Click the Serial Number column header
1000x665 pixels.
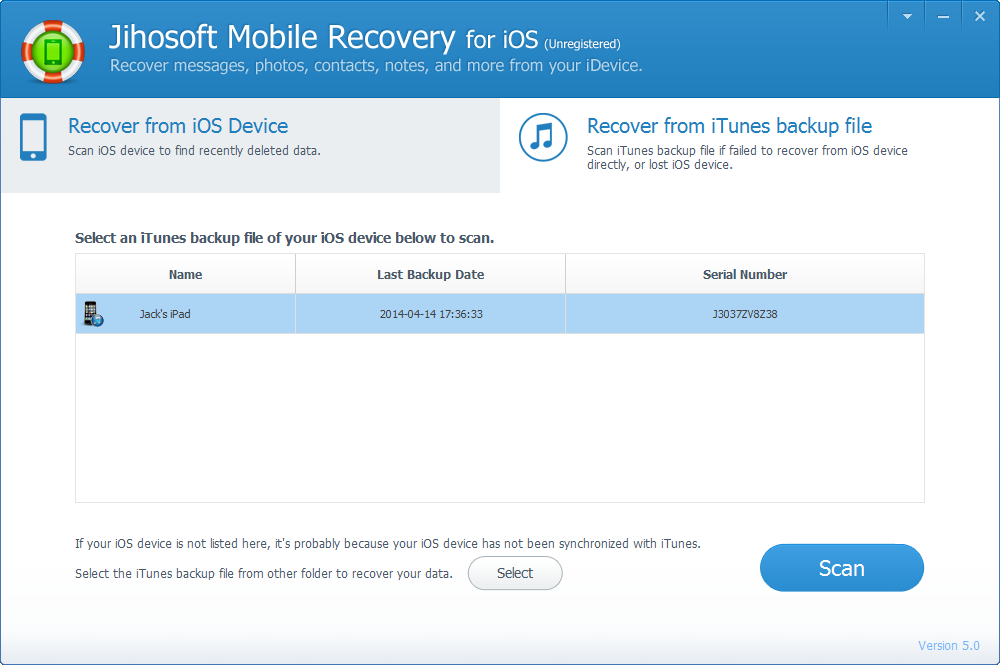[745, 274]
